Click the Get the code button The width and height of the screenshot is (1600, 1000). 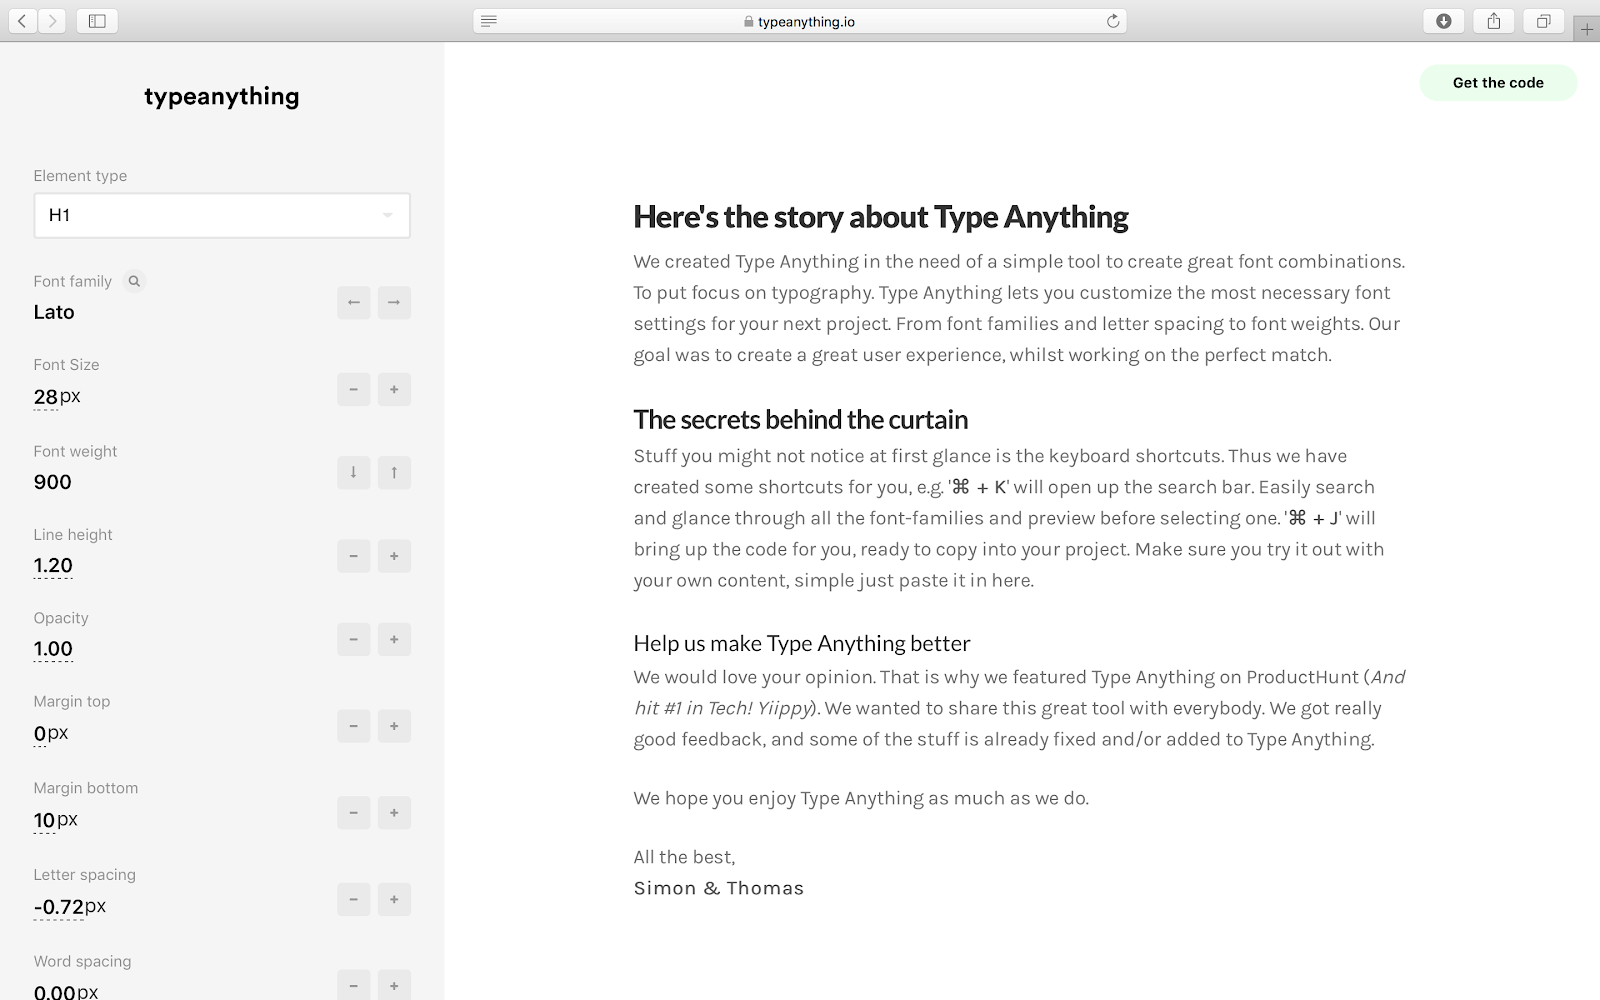[1498, 83]
